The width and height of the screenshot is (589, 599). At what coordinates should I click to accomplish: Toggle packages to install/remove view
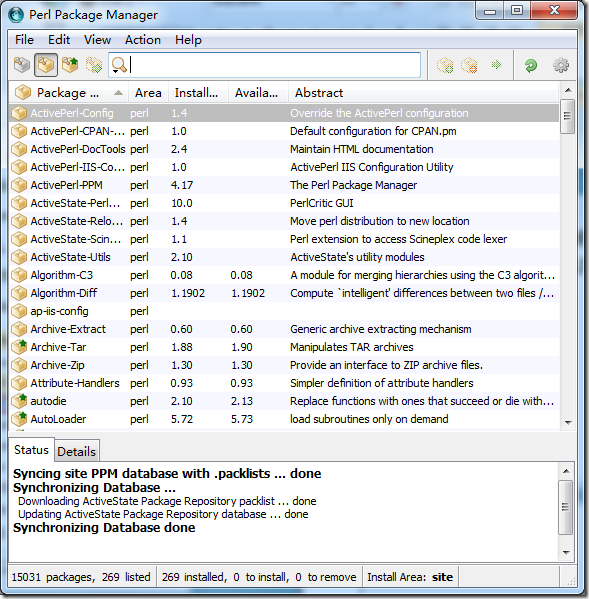click(94, 65)
